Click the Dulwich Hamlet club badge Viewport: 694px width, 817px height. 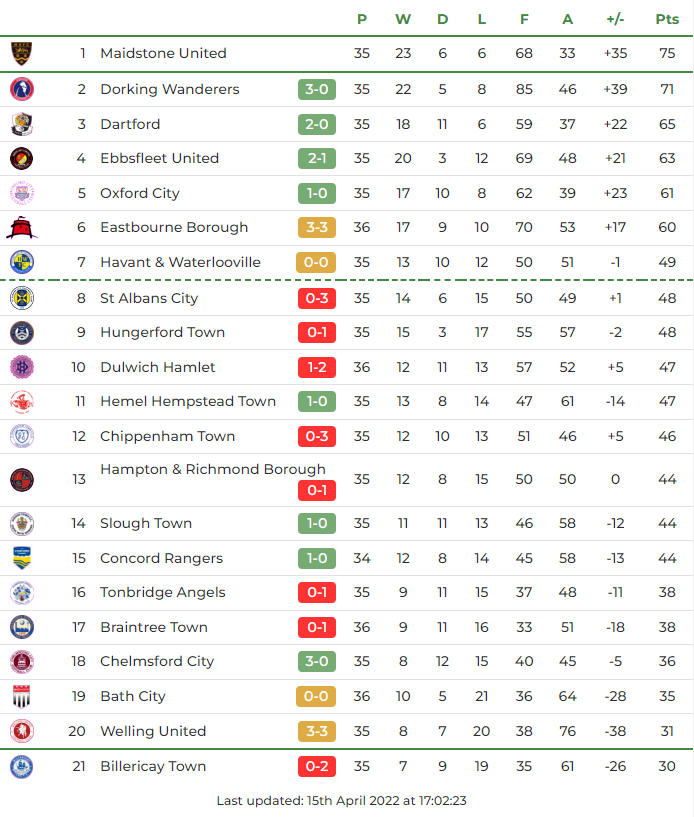coord(21,367)
